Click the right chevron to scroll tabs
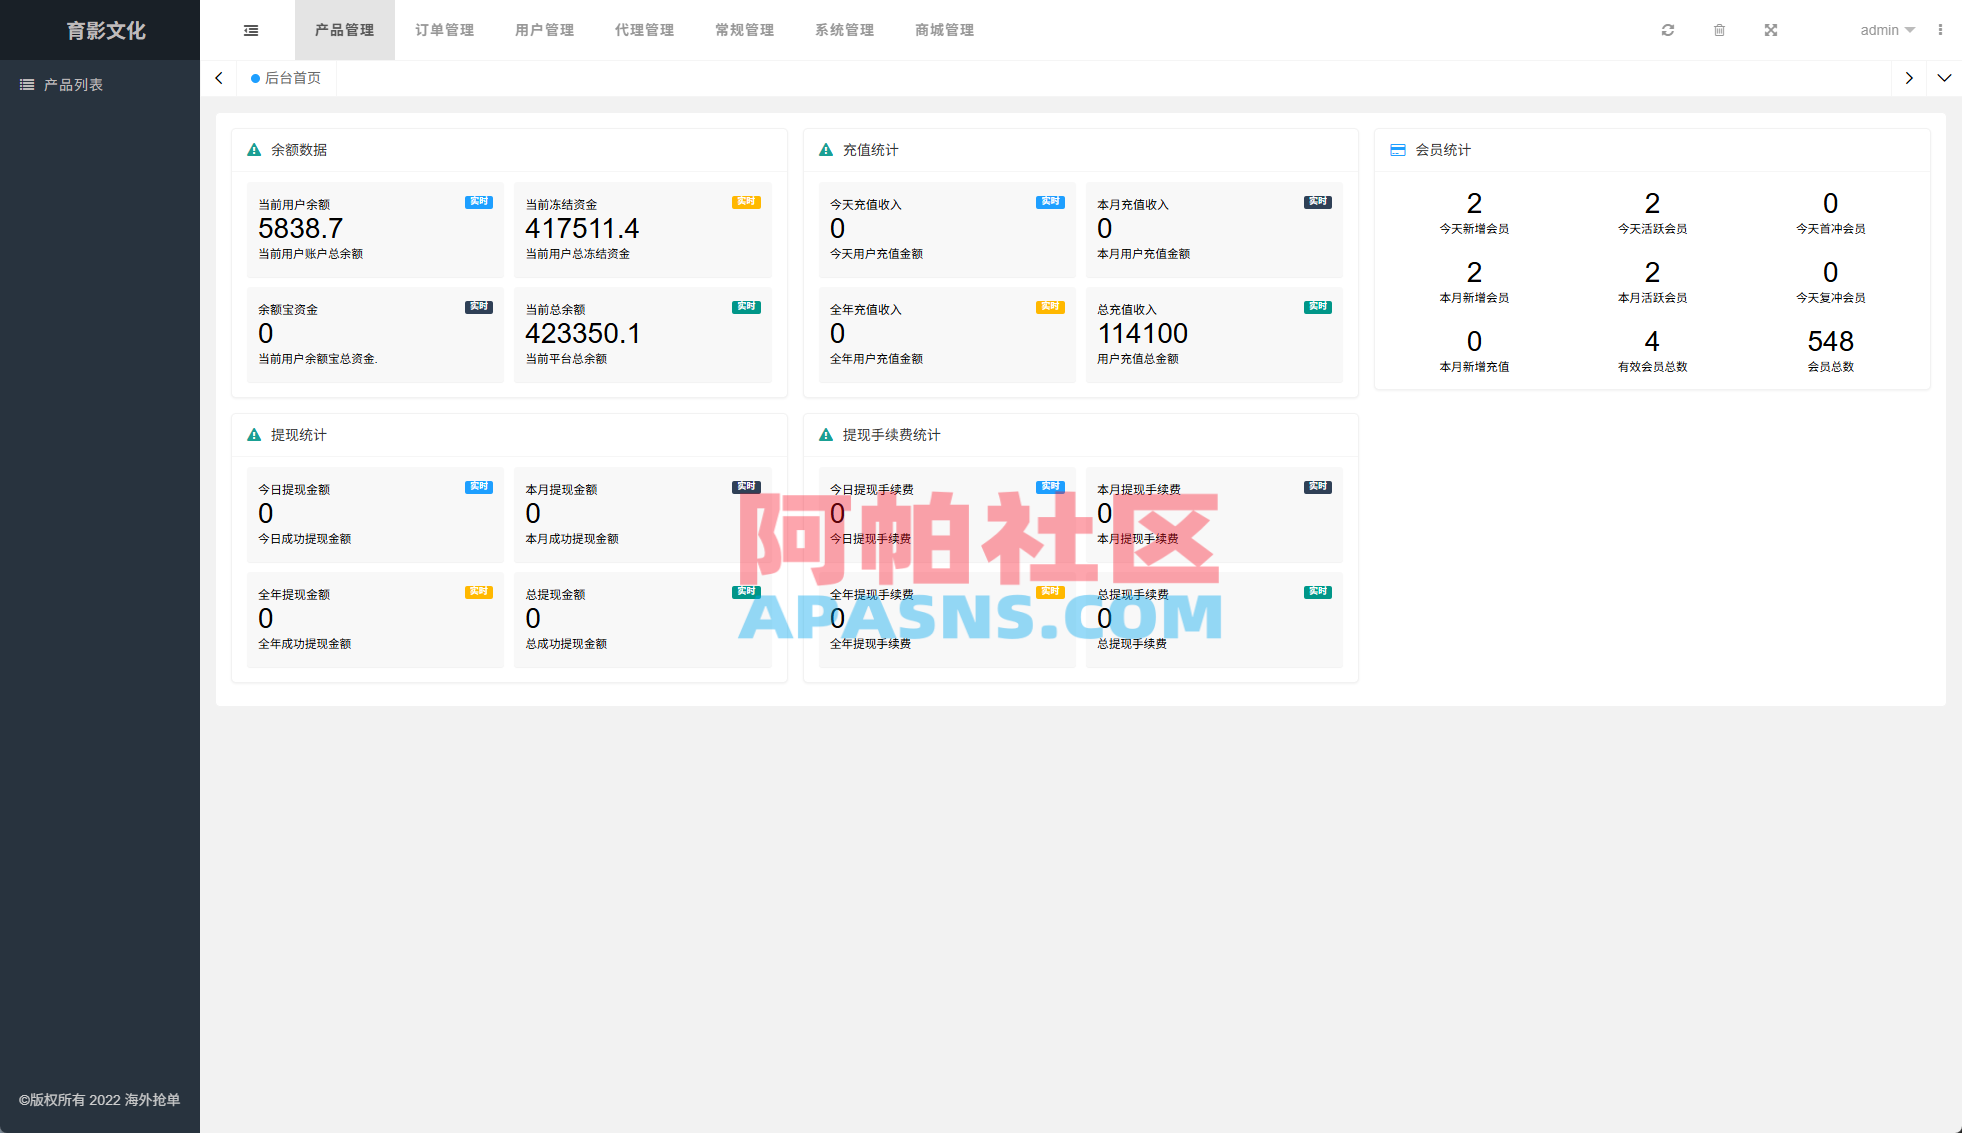 [x=1909, y=78]
